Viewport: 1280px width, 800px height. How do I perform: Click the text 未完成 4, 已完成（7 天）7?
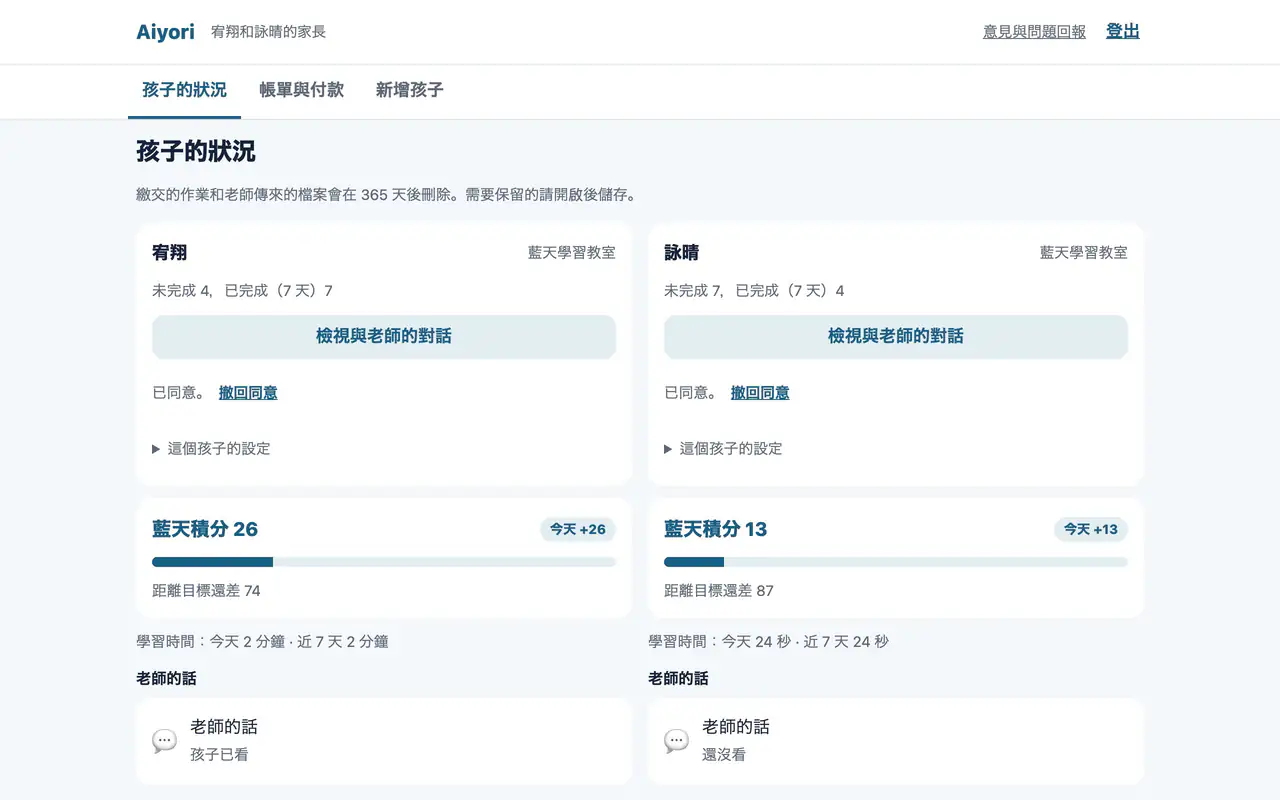[x=242, y=291]
